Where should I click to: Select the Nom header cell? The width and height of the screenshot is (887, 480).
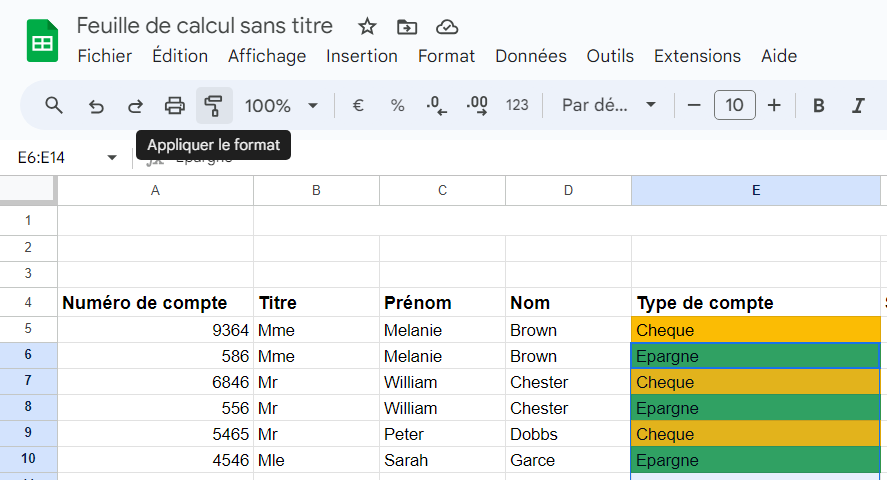pos(568,302)
